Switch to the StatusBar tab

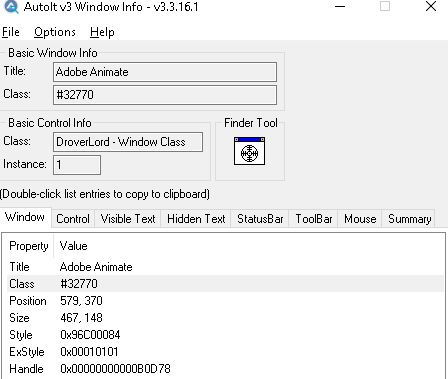(x=260, y=219)
